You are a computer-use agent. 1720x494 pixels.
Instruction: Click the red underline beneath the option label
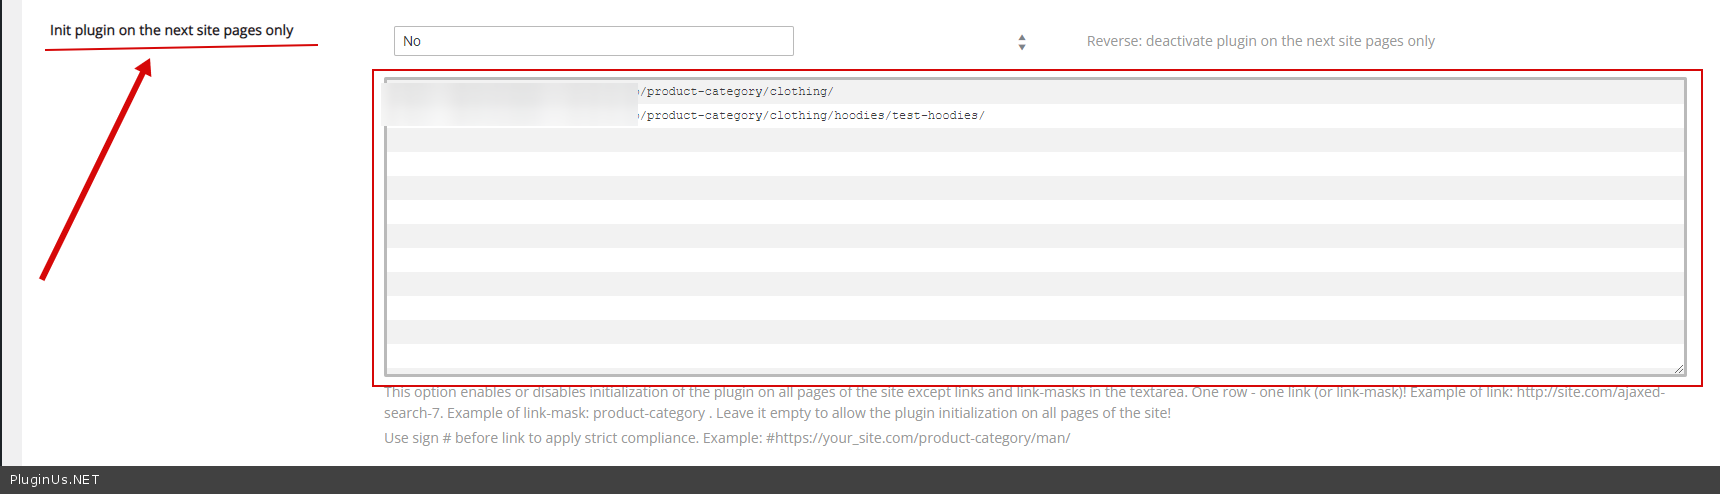click(181, 46)
